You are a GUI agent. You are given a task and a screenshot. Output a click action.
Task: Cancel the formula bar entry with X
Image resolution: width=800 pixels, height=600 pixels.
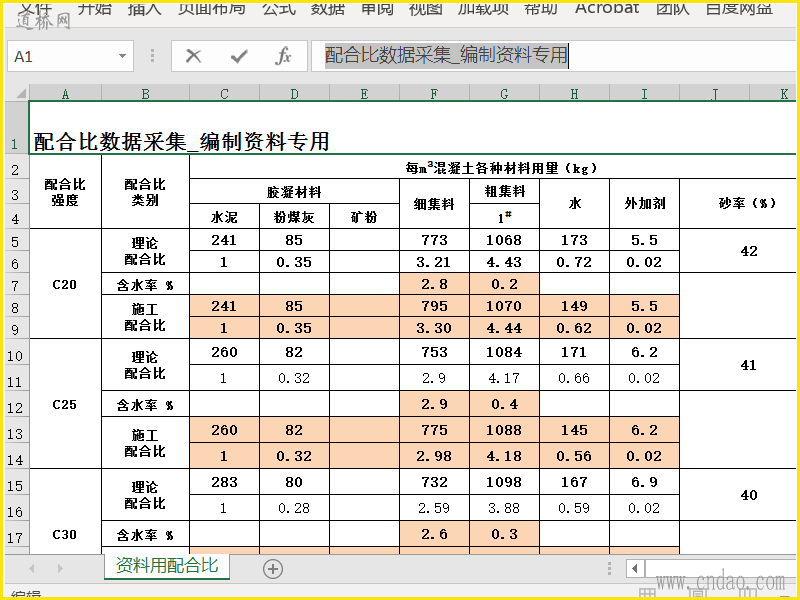[x=193, y=56]
